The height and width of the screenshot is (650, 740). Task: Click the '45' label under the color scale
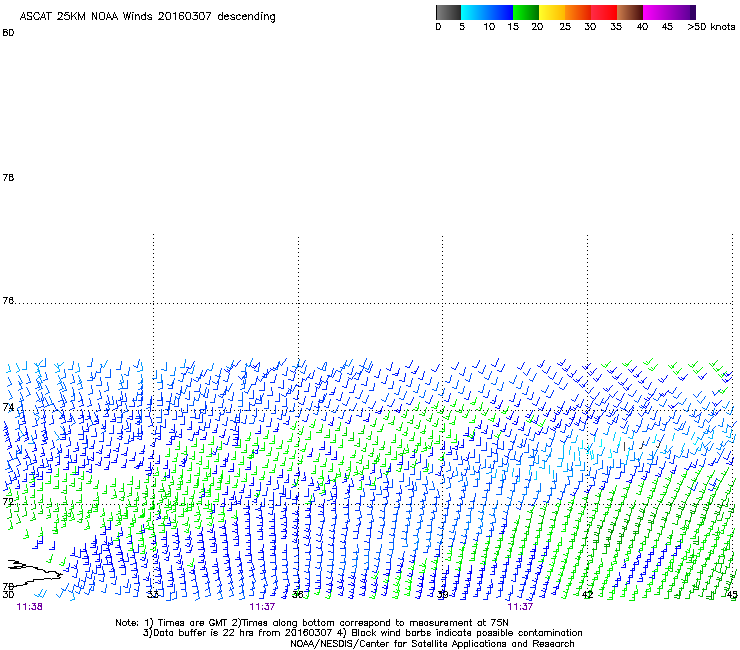click(x=667, y=27)
